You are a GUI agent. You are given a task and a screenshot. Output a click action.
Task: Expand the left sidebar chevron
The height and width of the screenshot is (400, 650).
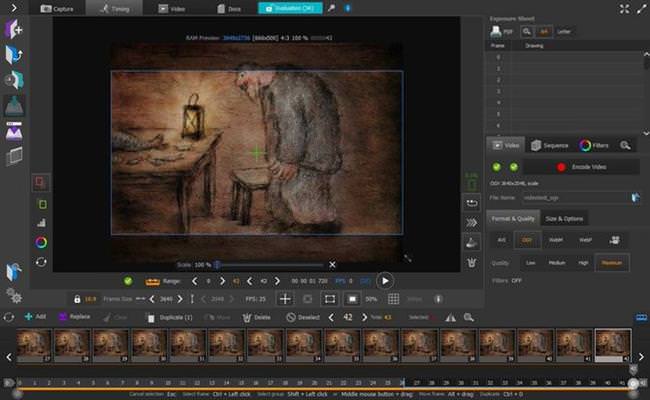click(14, 7)
